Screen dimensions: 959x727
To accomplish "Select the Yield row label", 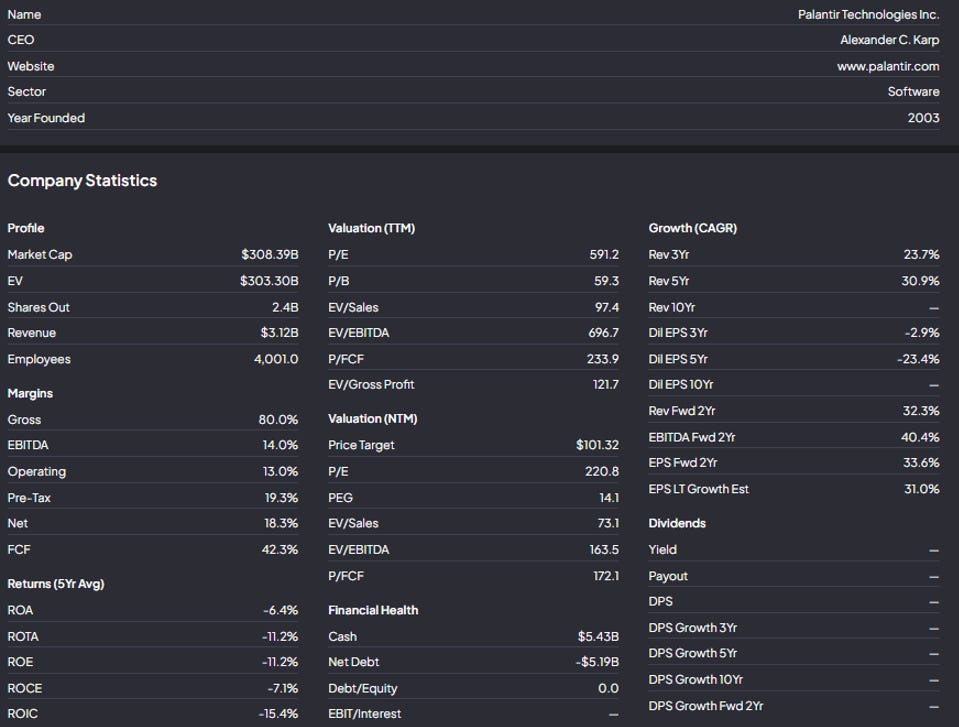I will point(662,550).
